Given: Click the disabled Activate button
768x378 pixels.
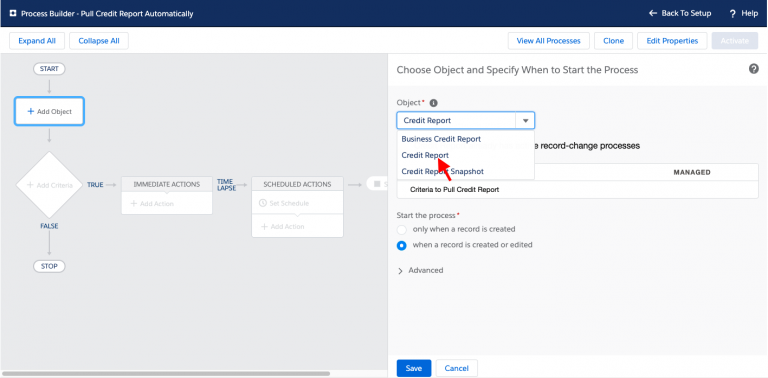Looking at the screenshot, I should click(x=735, y=41).
